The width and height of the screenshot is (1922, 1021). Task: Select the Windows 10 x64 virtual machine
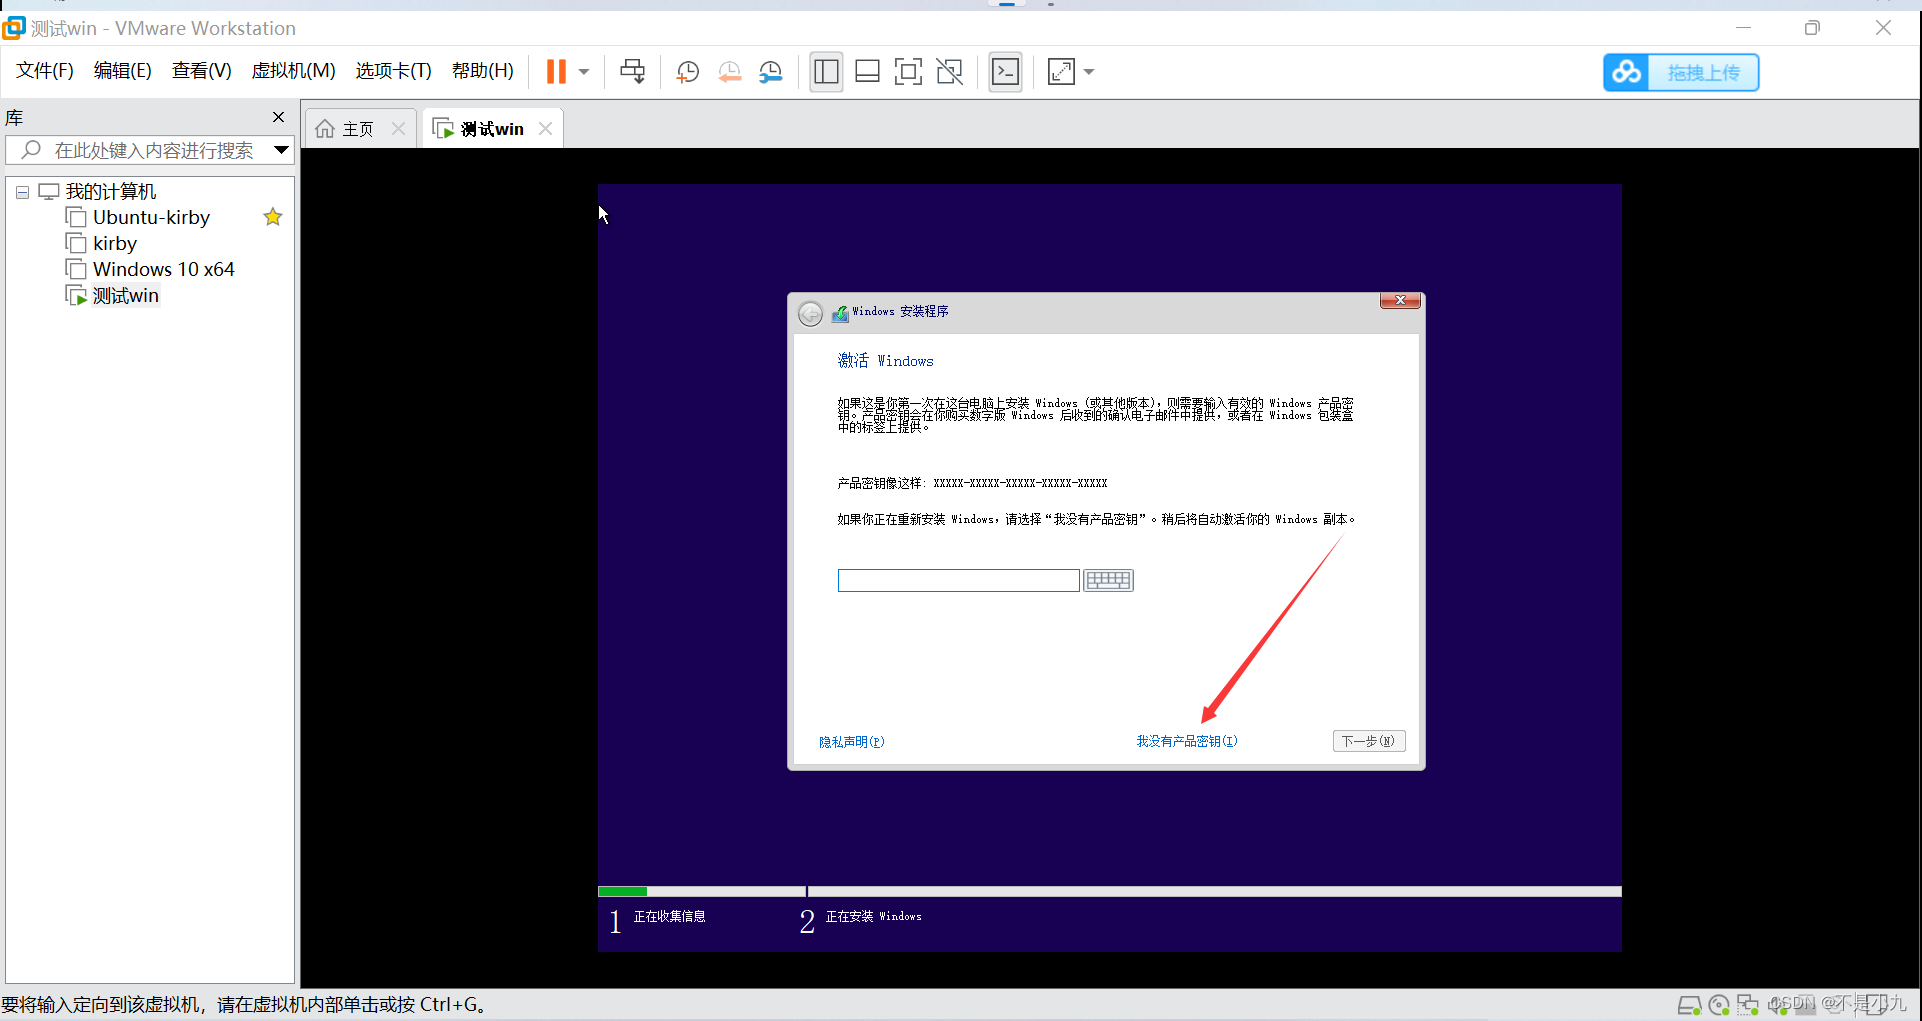[163, 269]
